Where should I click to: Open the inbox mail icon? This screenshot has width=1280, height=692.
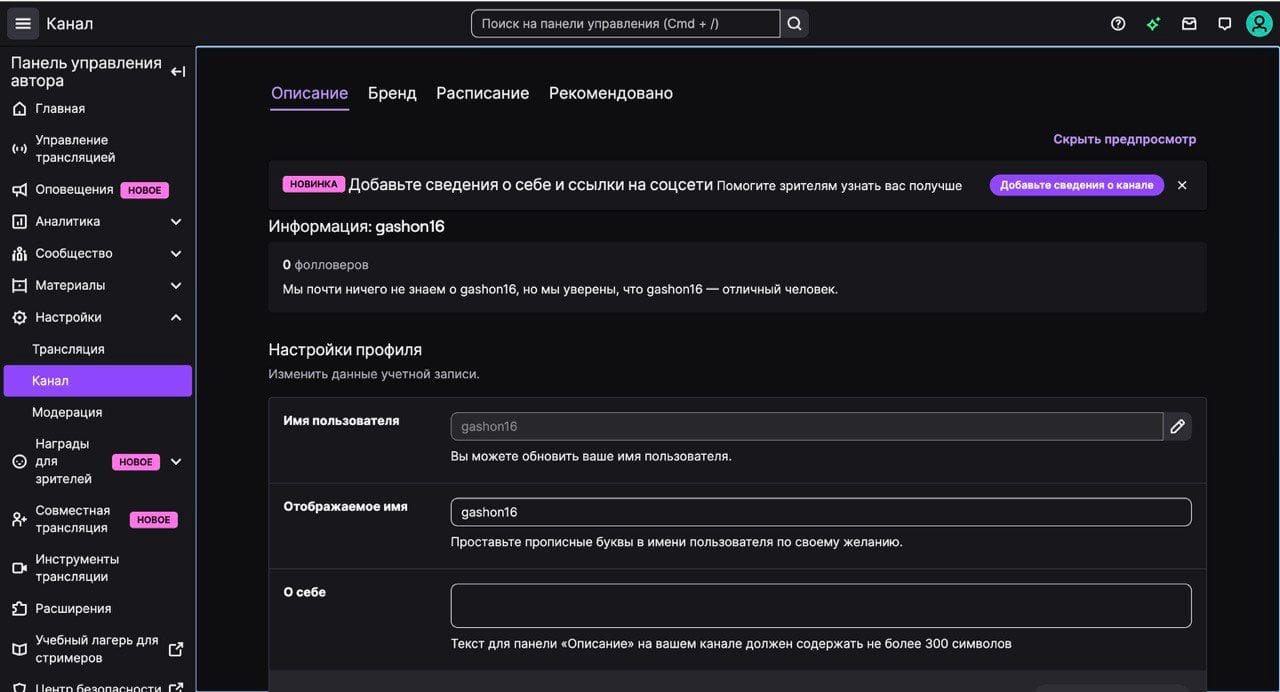click(x=1189, y=23)
